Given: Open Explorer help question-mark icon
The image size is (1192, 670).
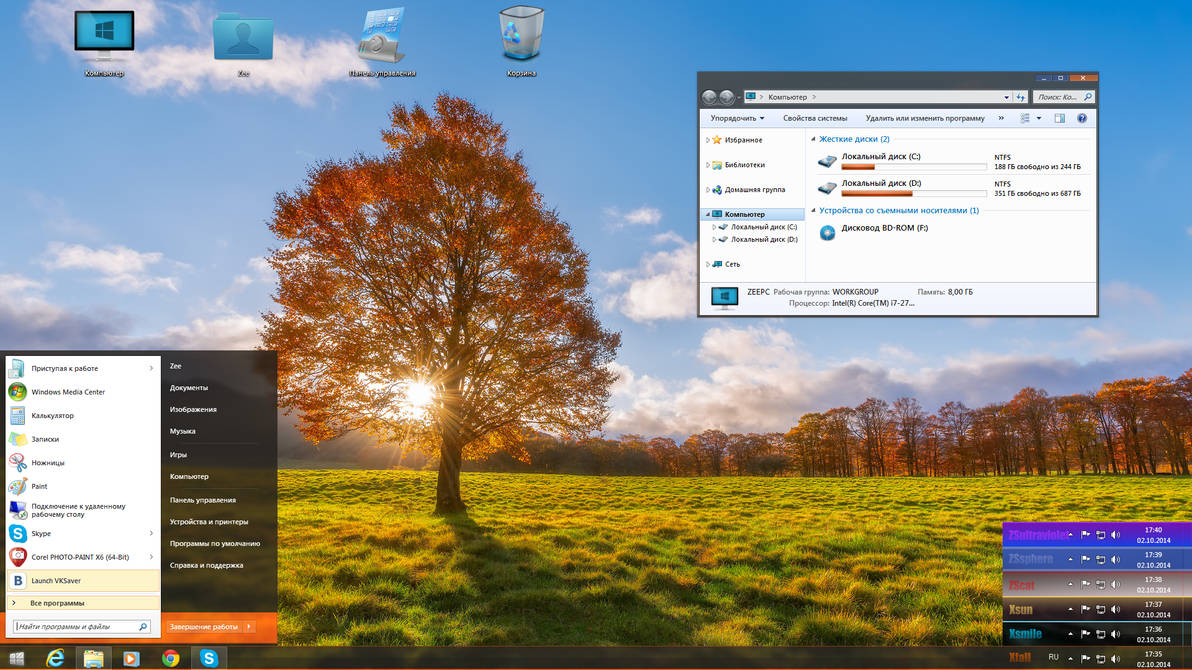Looking at the screenshot, I should [1082, 118].
